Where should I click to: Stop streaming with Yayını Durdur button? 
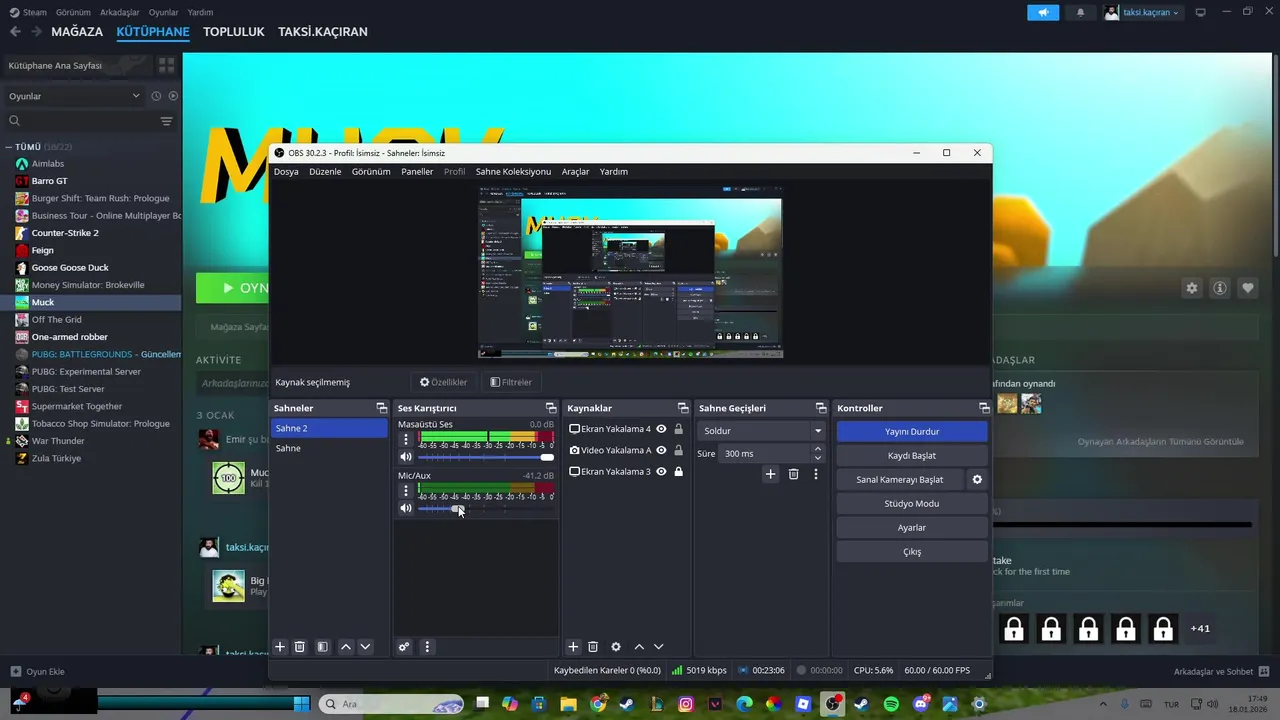tap(912, 431)
